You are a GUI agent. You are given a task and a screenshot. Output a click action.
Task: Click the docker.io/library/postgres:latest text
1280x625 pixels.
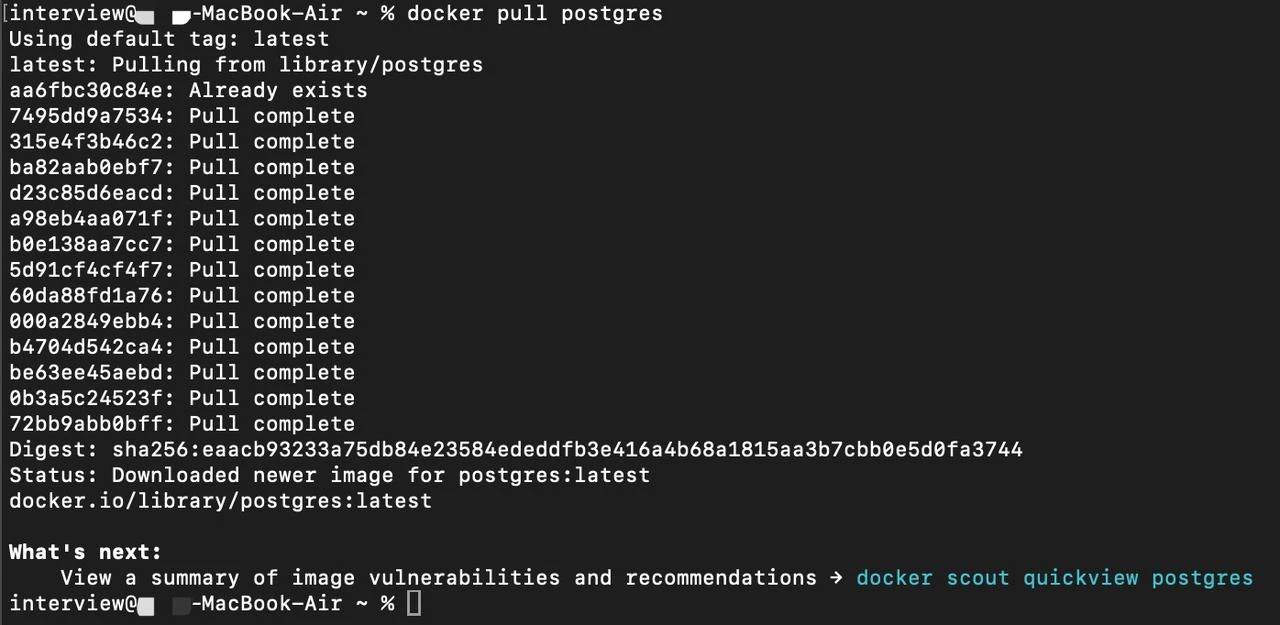click(x=221, y=501)
